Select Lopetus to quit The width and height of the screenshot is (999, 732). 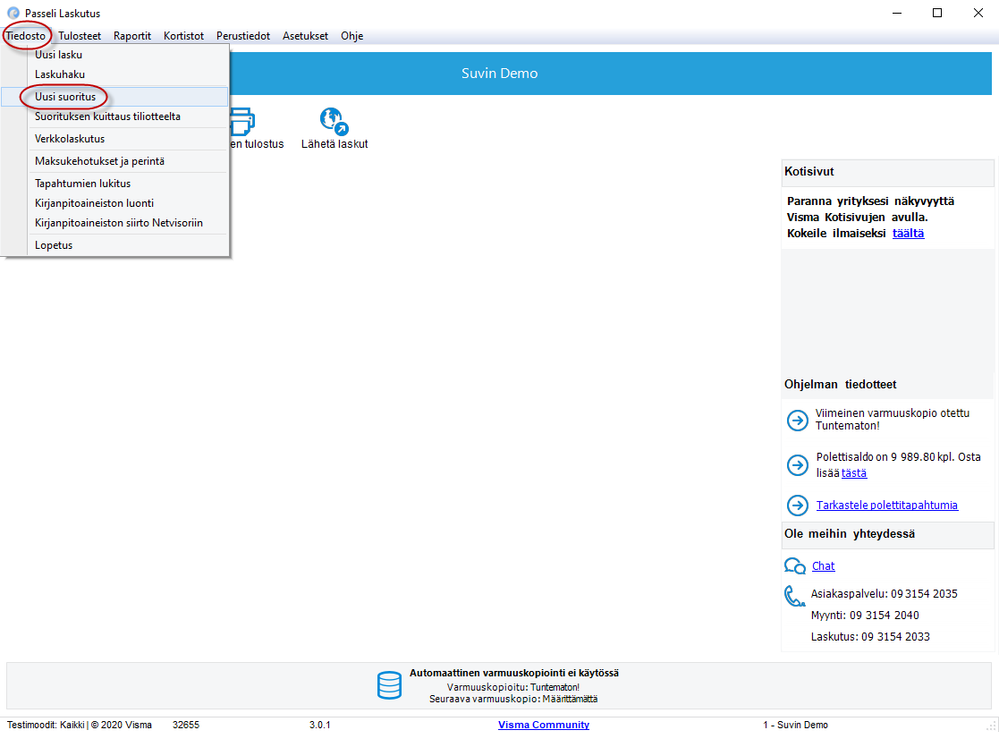[x=115, y=245]
